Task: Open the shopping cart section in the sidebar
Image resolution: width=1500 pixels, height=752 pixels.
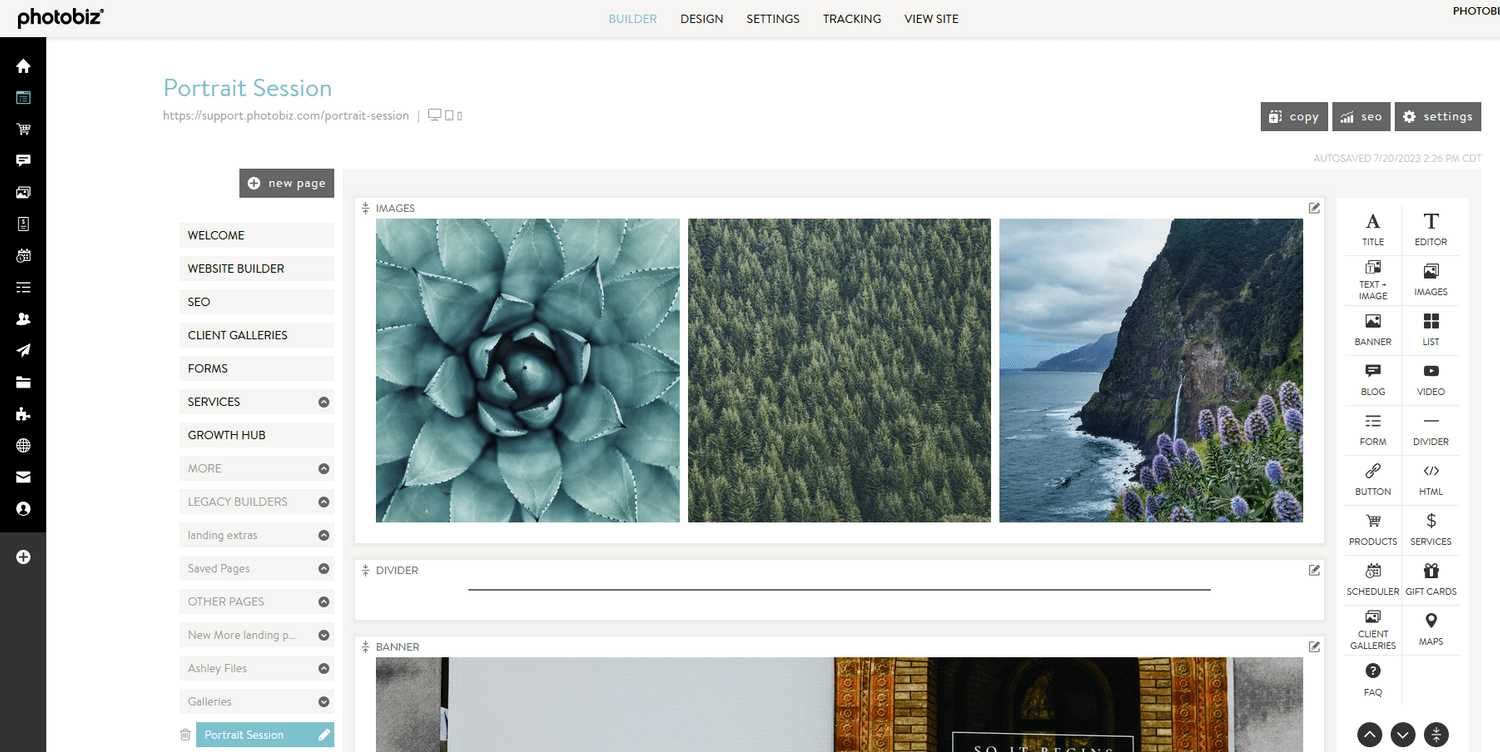Action: [22, 129]
